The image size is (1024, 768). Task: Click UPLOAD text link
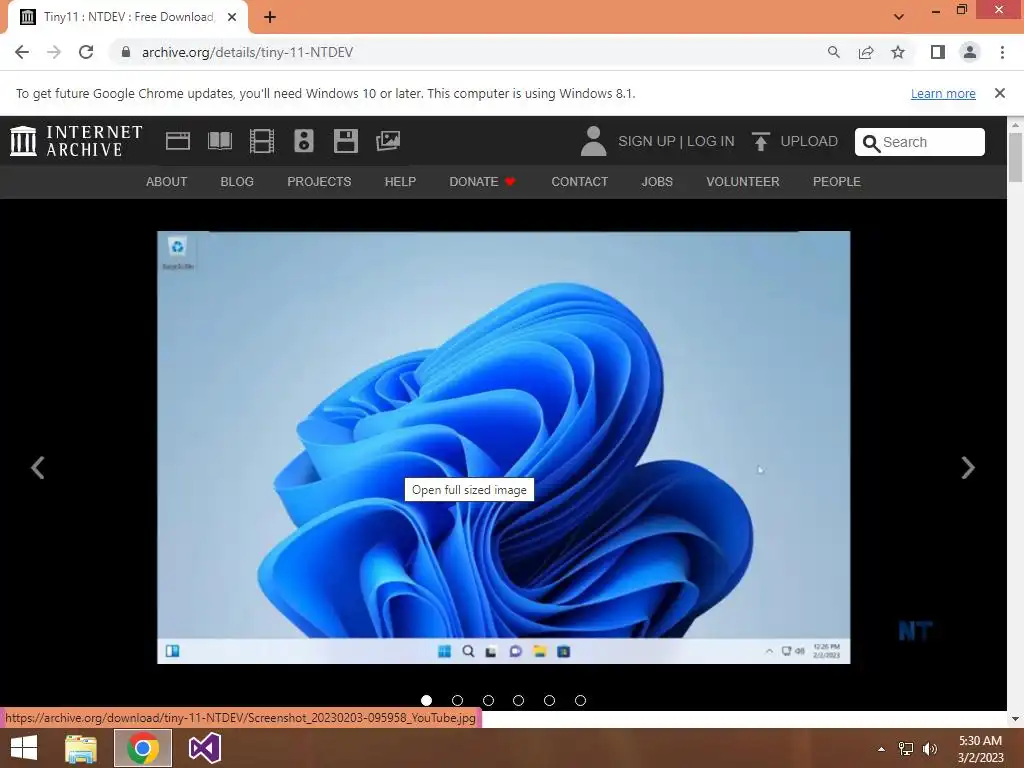[809, 141]
